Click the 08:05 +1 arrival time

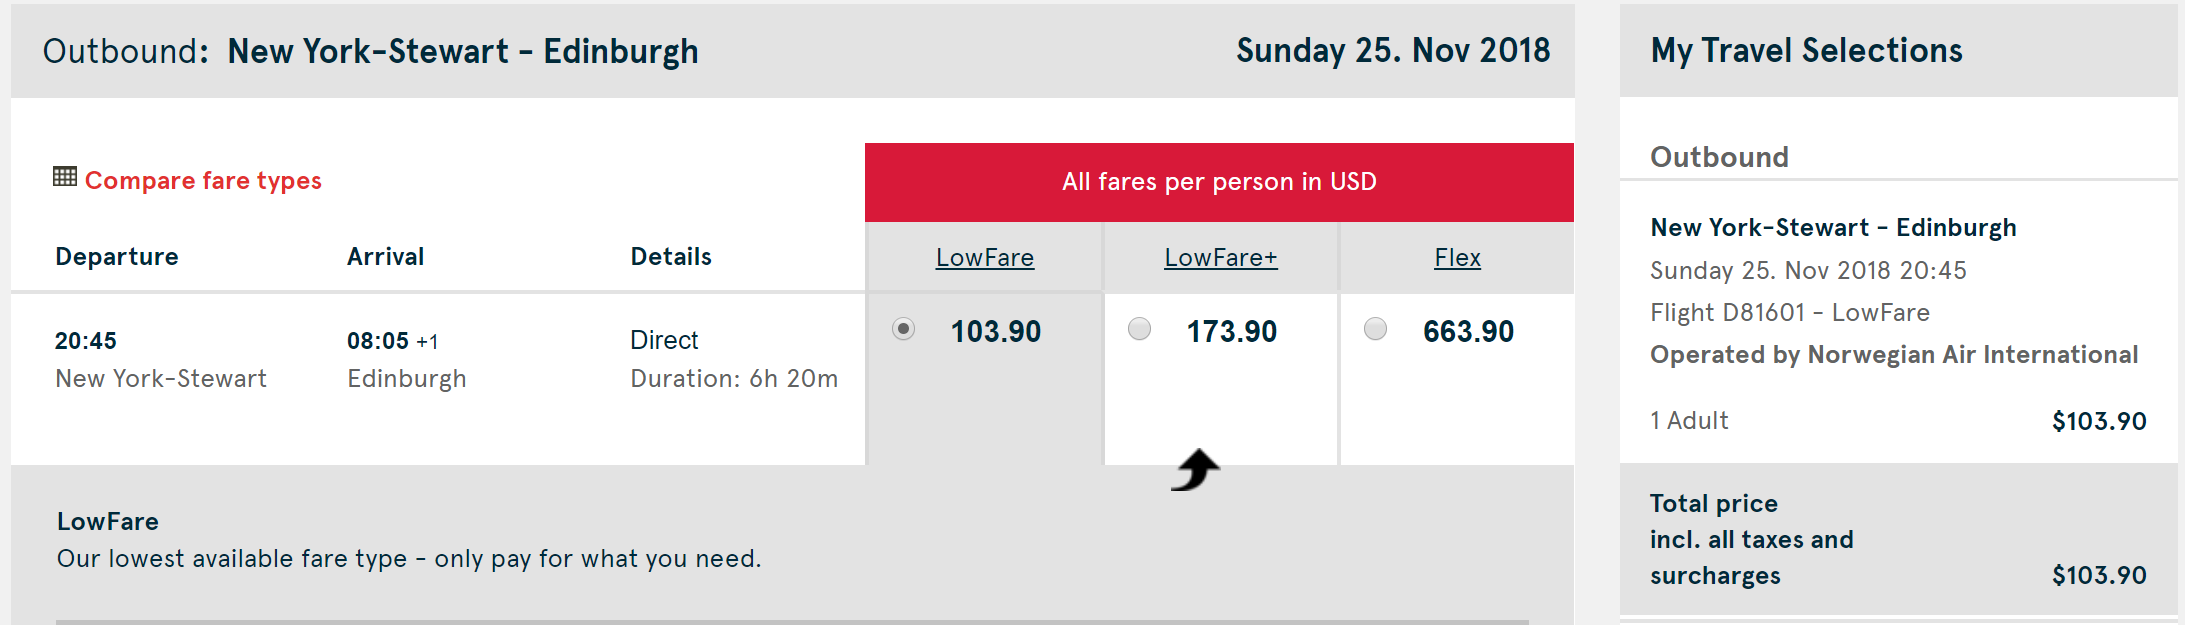[392, 341]
